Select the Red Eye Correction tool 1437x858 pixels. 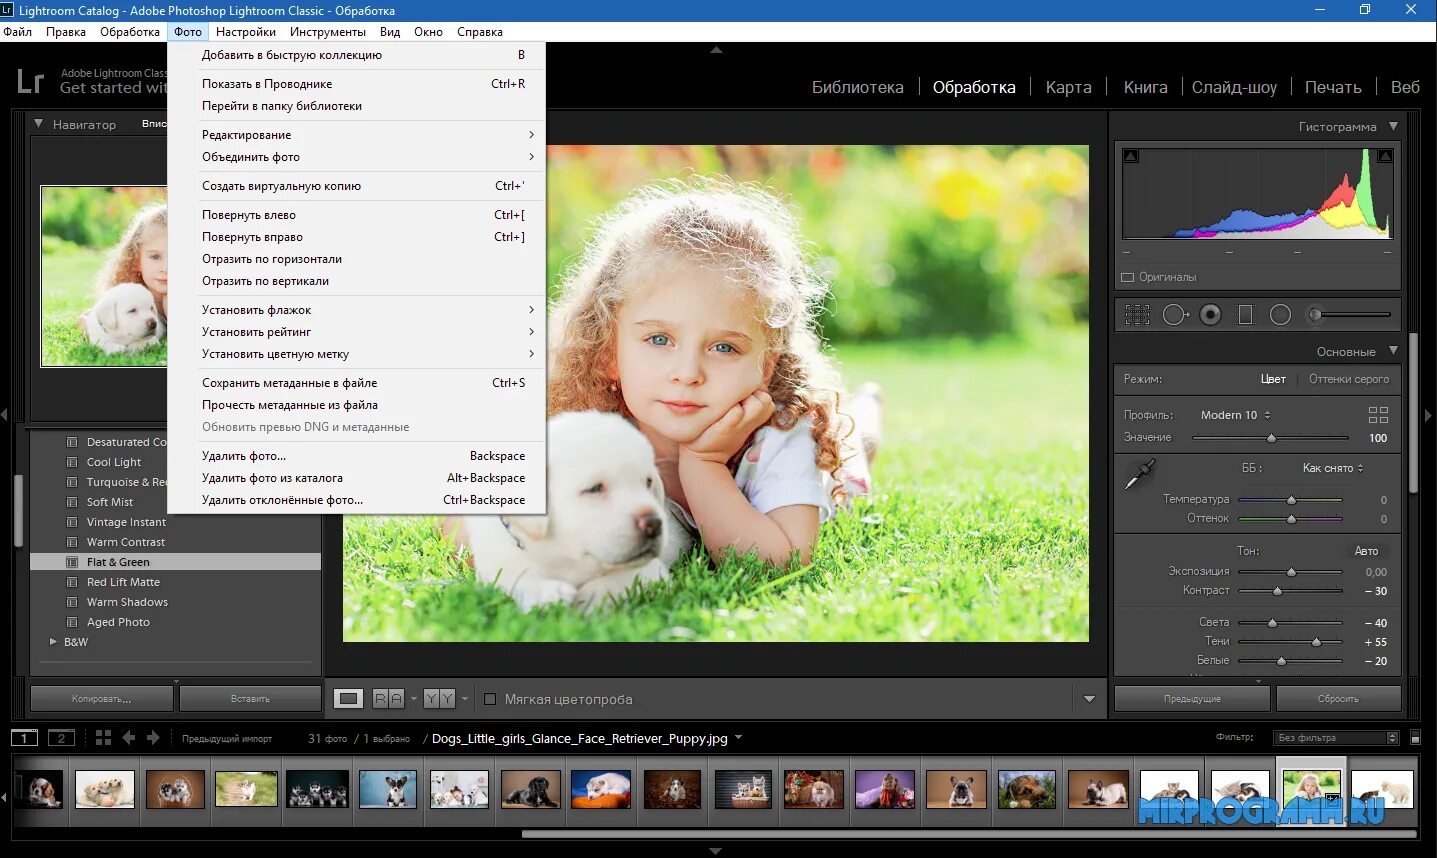[1210, 315]
